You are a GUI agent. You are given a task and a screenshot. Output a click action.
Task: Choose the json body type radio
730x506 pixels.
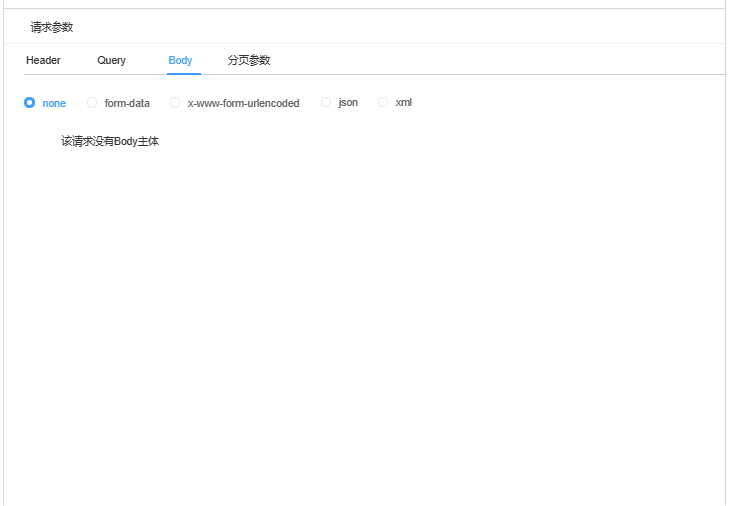point(326,102)
